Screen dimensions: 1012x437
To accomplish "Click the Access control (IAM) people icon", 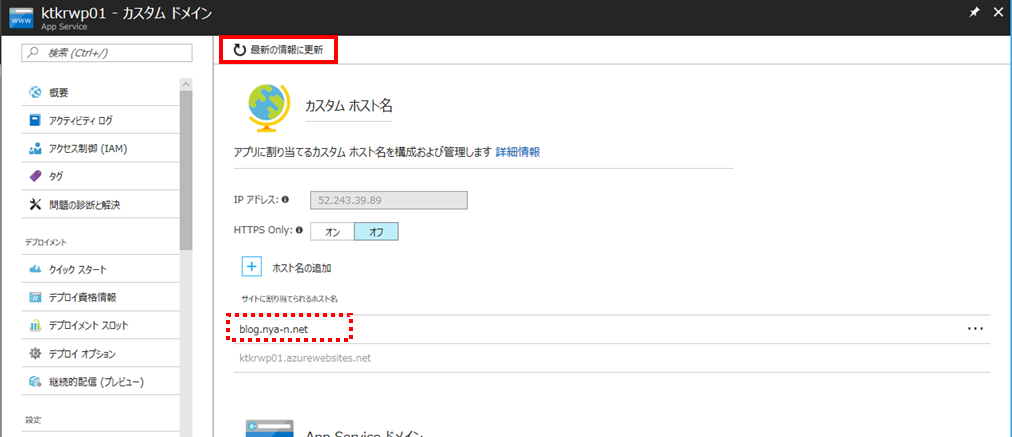I will 35,148.
